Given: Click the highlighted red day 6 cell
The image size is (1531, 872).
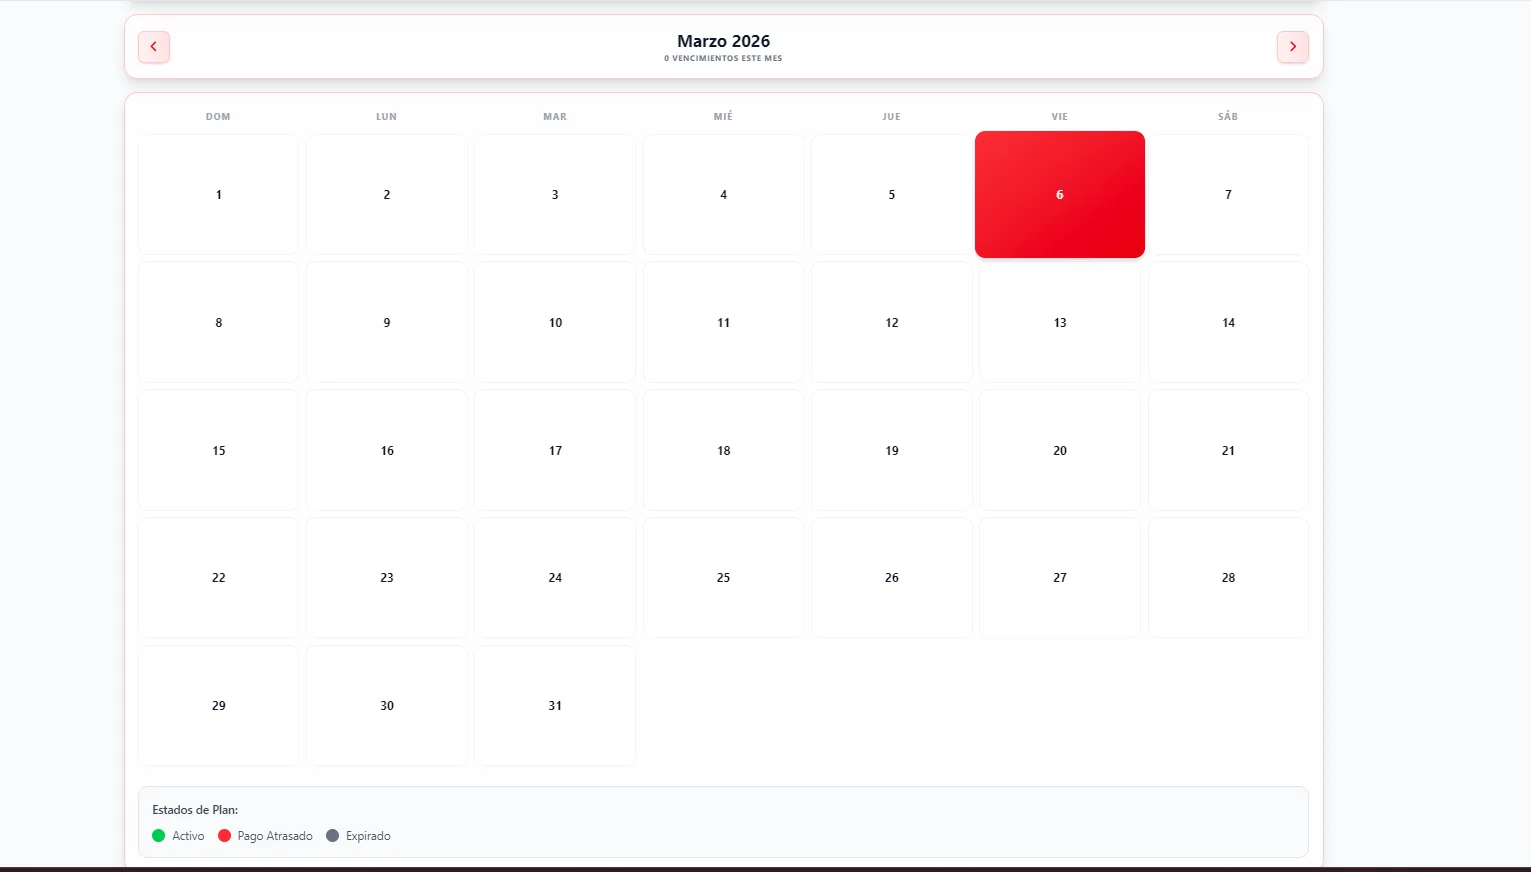Looking at the screenshot, I should click(1059, 194).
